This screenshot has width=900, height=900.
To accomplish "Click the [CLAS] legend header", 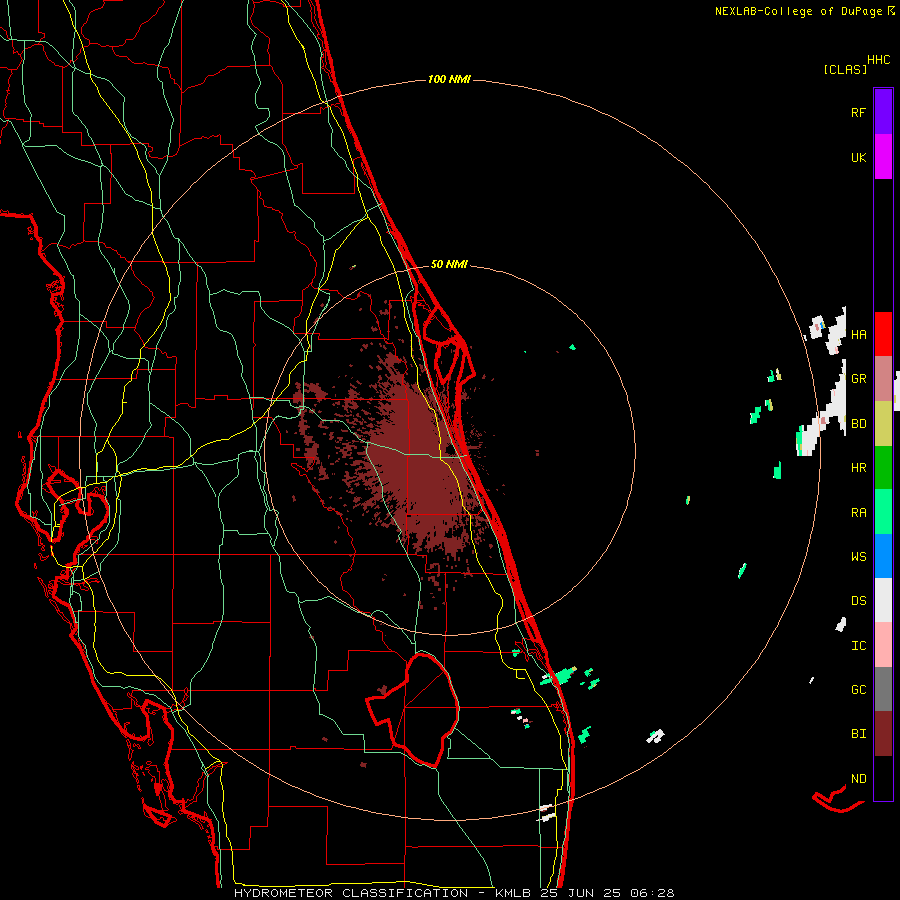I will (845, 69).
